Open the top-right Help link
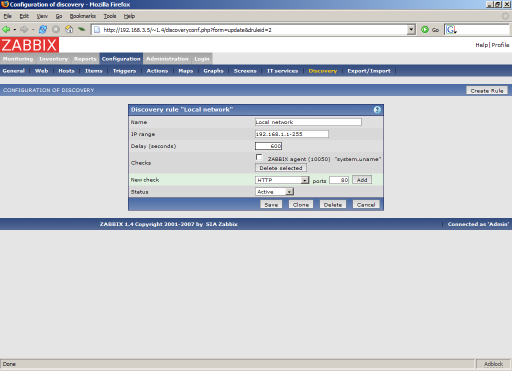The width and height of the screenshot is (512, 371). coord(481,45)
